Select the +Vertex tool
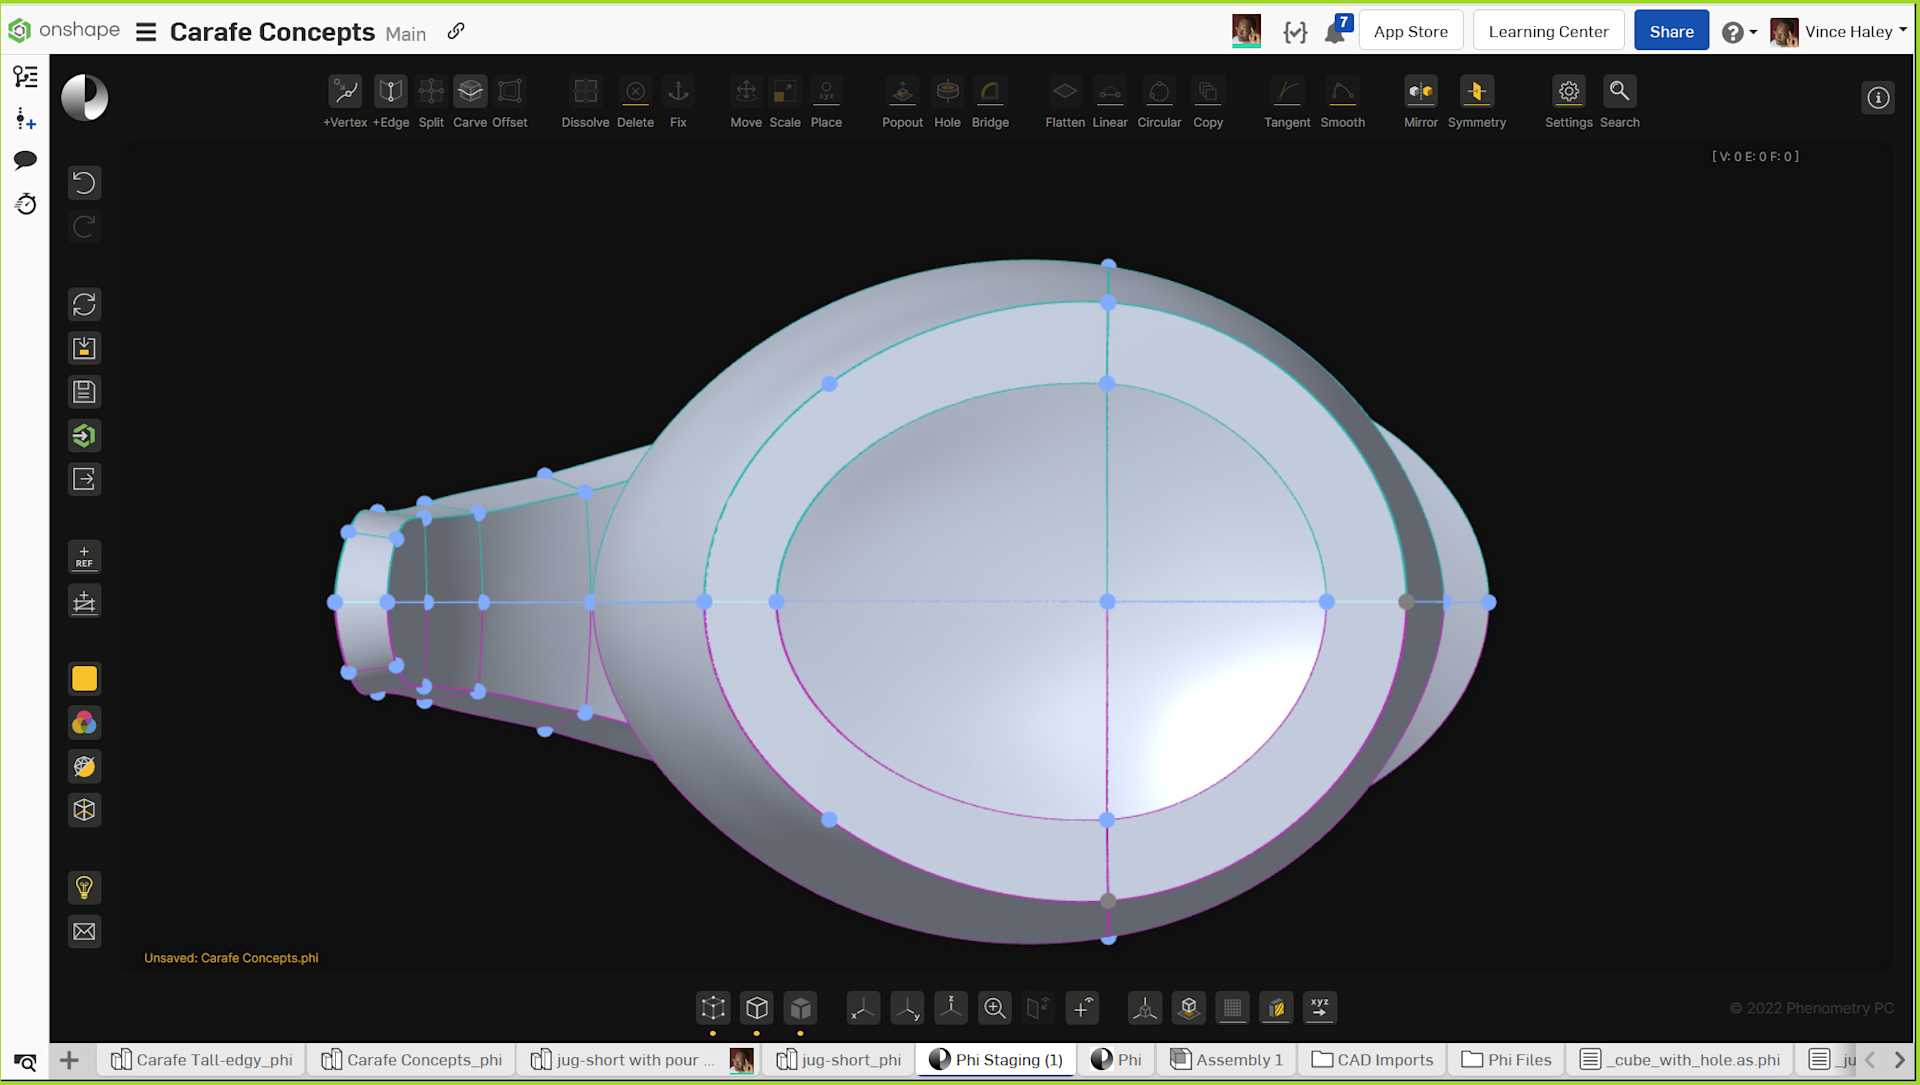 pos(345,92)
